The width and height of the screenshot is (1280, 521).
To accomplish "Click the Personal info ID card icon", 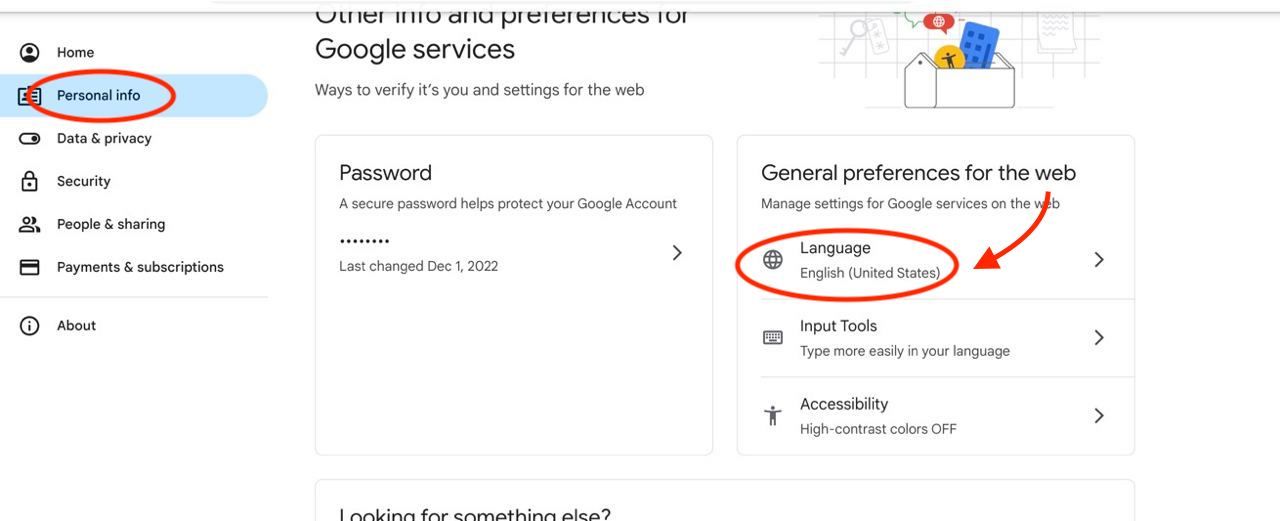I will (x=30, y=96).
